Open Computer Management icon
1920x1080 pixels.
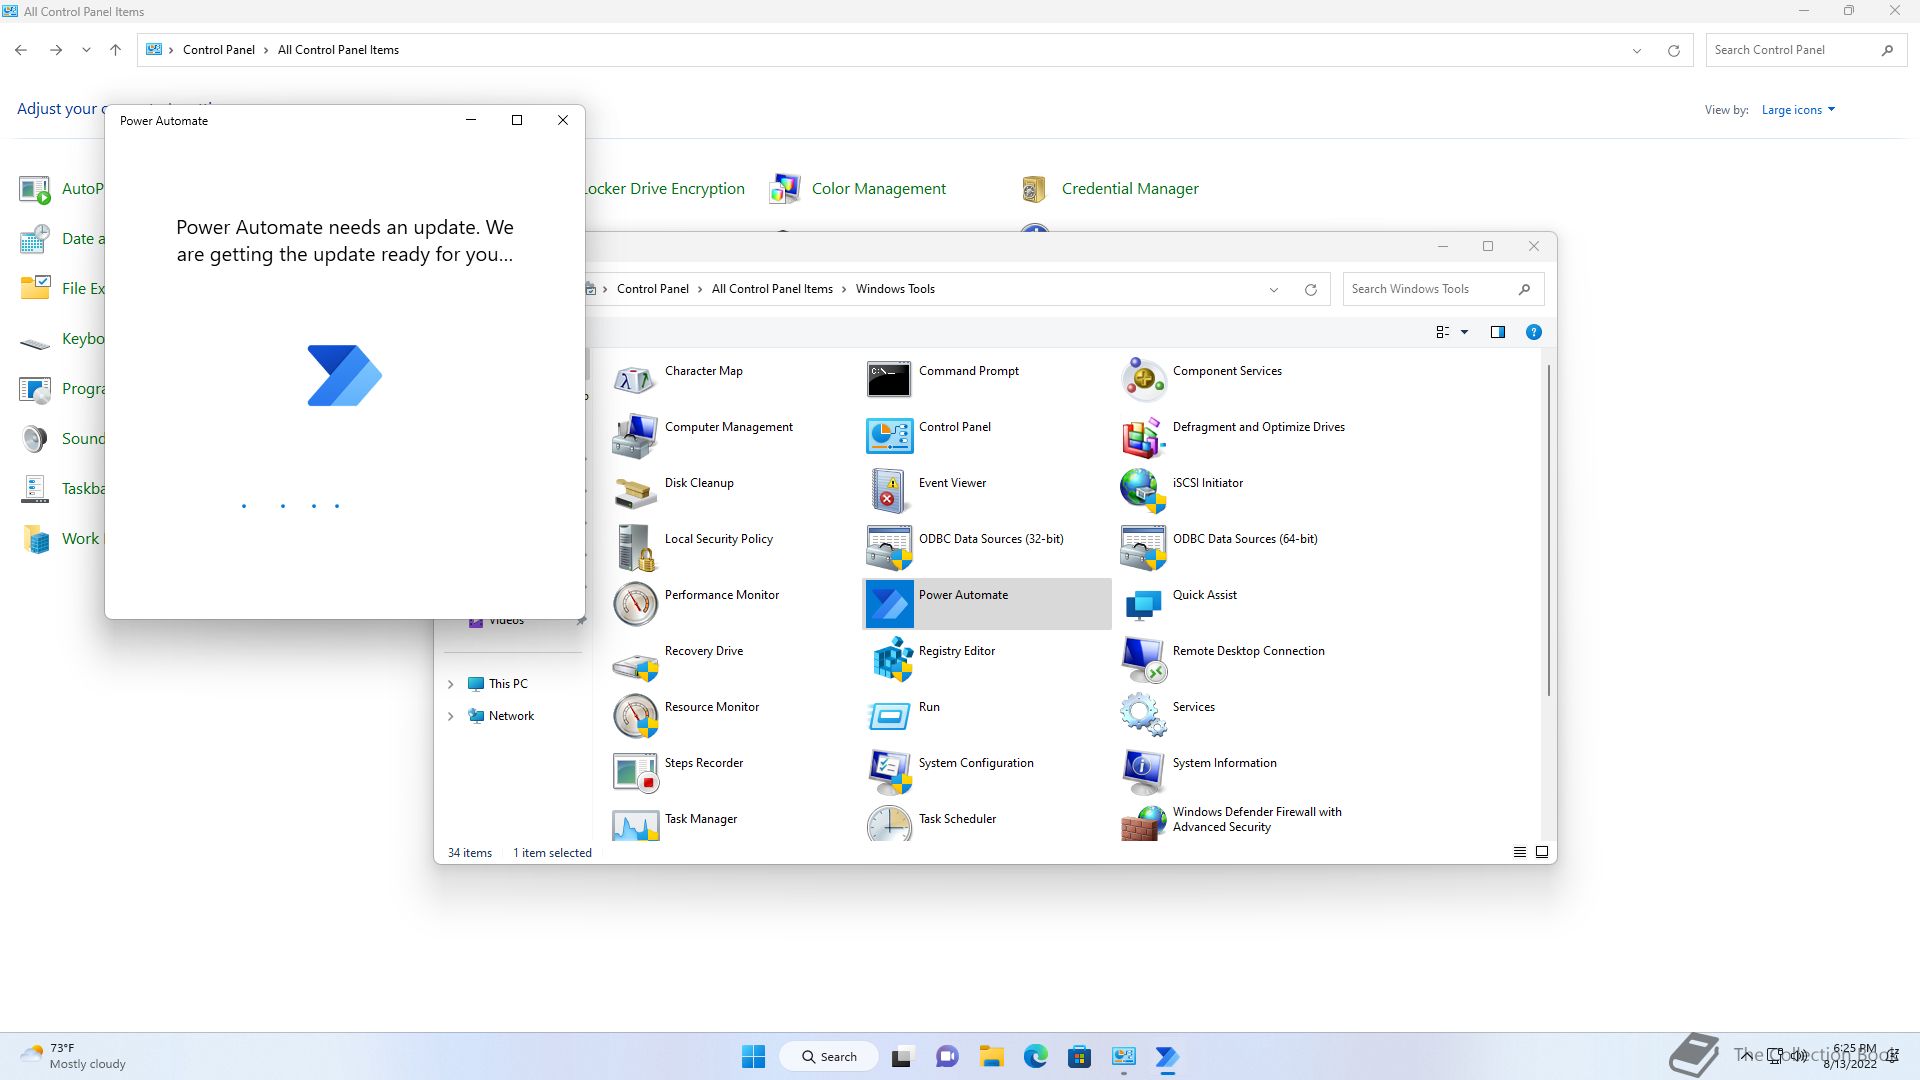635,435
